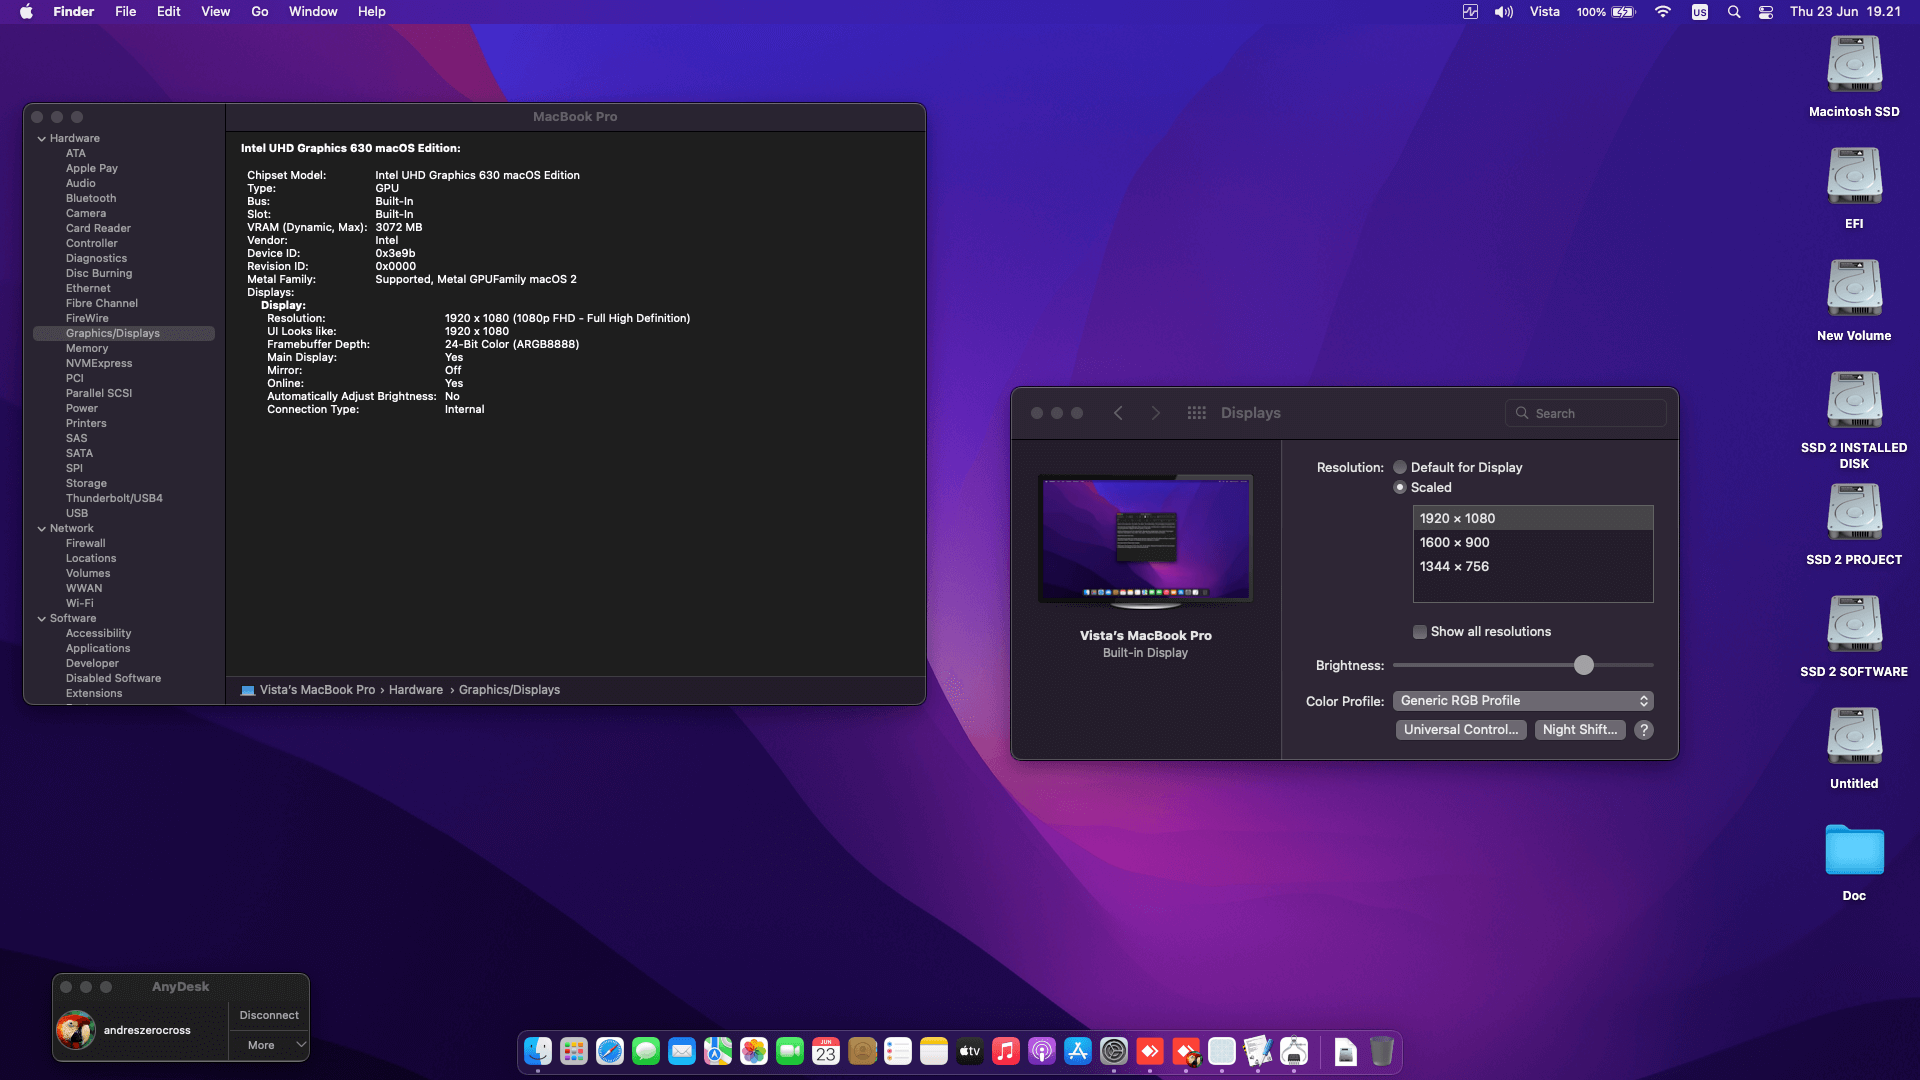This screenshot has height=1080, width=1920.
Task: Disconnect the AnyDesk session
Action: [x=269, y=1015]
